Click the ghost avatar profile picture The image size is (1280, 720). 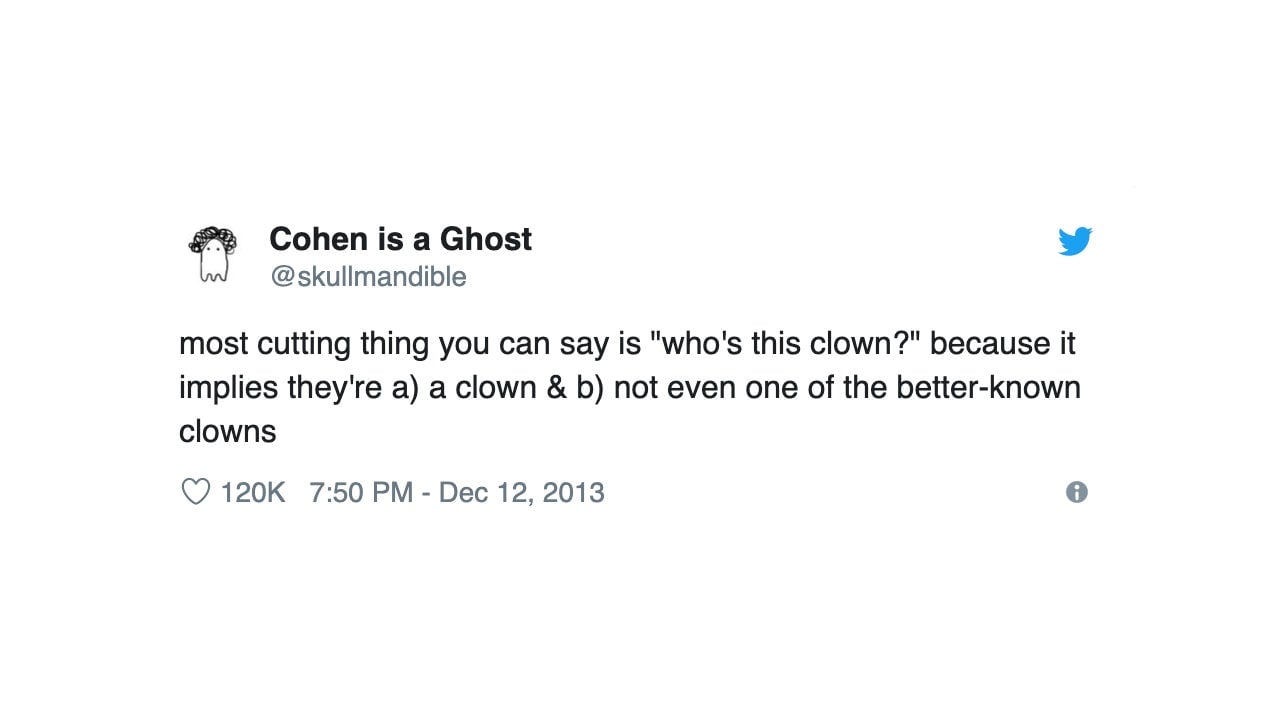(213, 253)
